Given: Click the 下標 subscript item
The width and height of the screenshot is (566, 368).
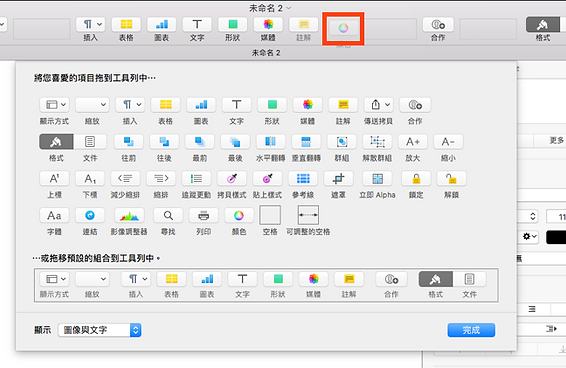Looking at the screenshot, I should pos(90,179).
